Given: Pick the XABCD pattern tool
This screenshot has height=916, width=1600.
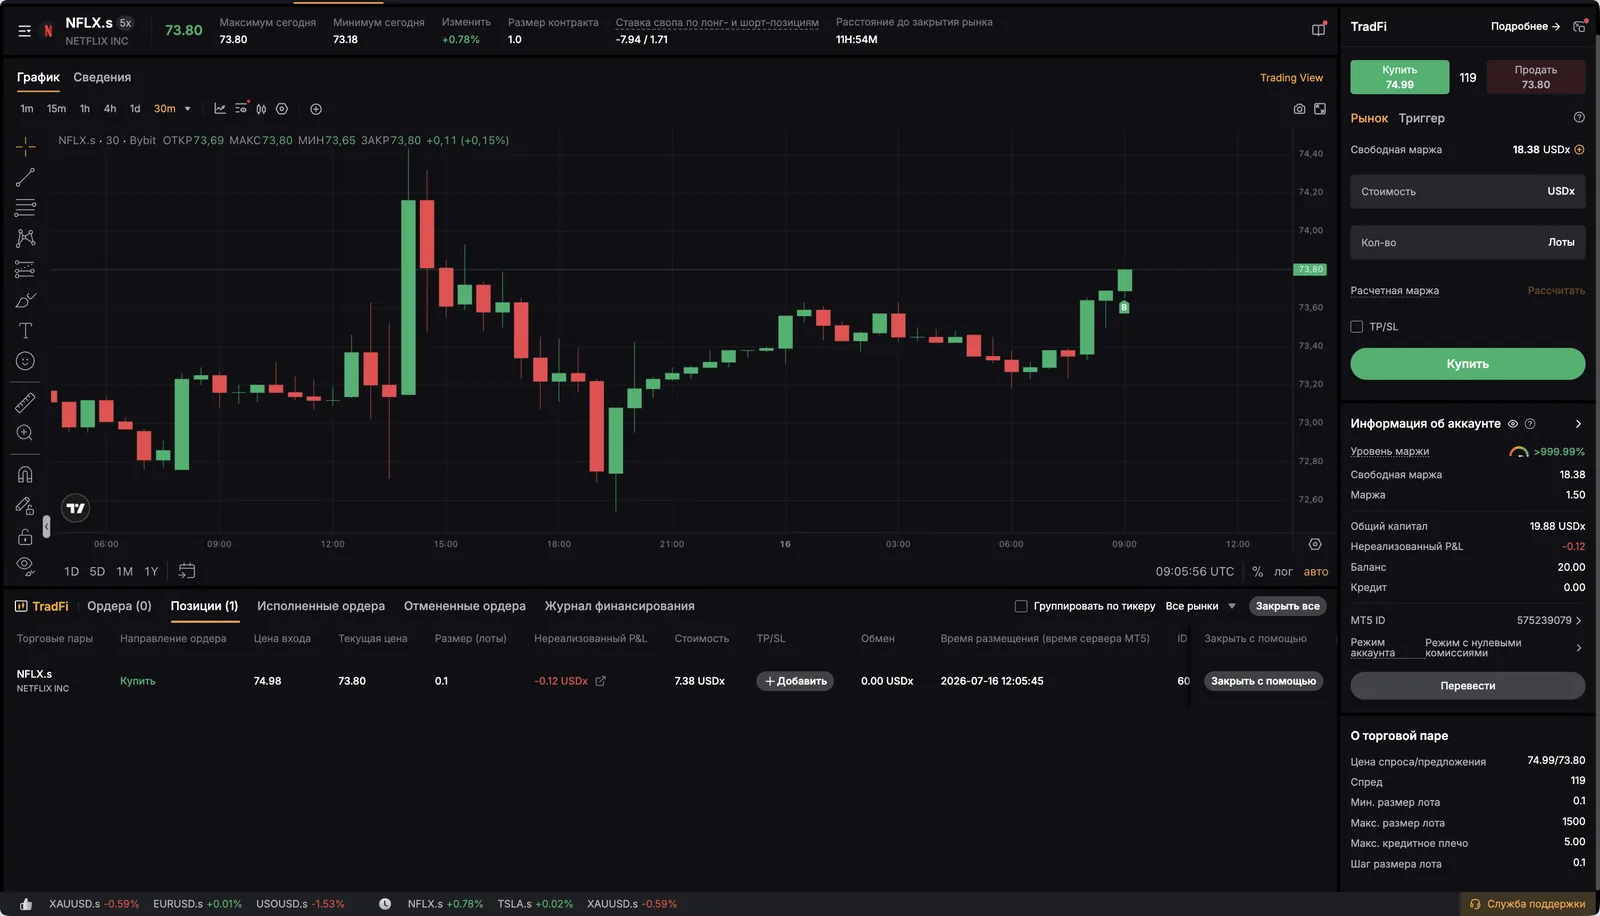Looking at the screenshot, I should (25, 238).
